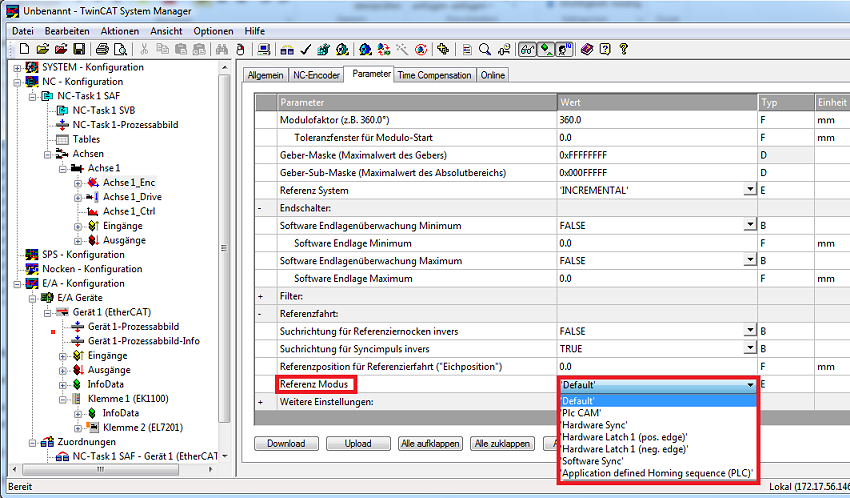850x498 pixels.
Task: Collapse the Endschalter parameter group
Action: [260, 208]
